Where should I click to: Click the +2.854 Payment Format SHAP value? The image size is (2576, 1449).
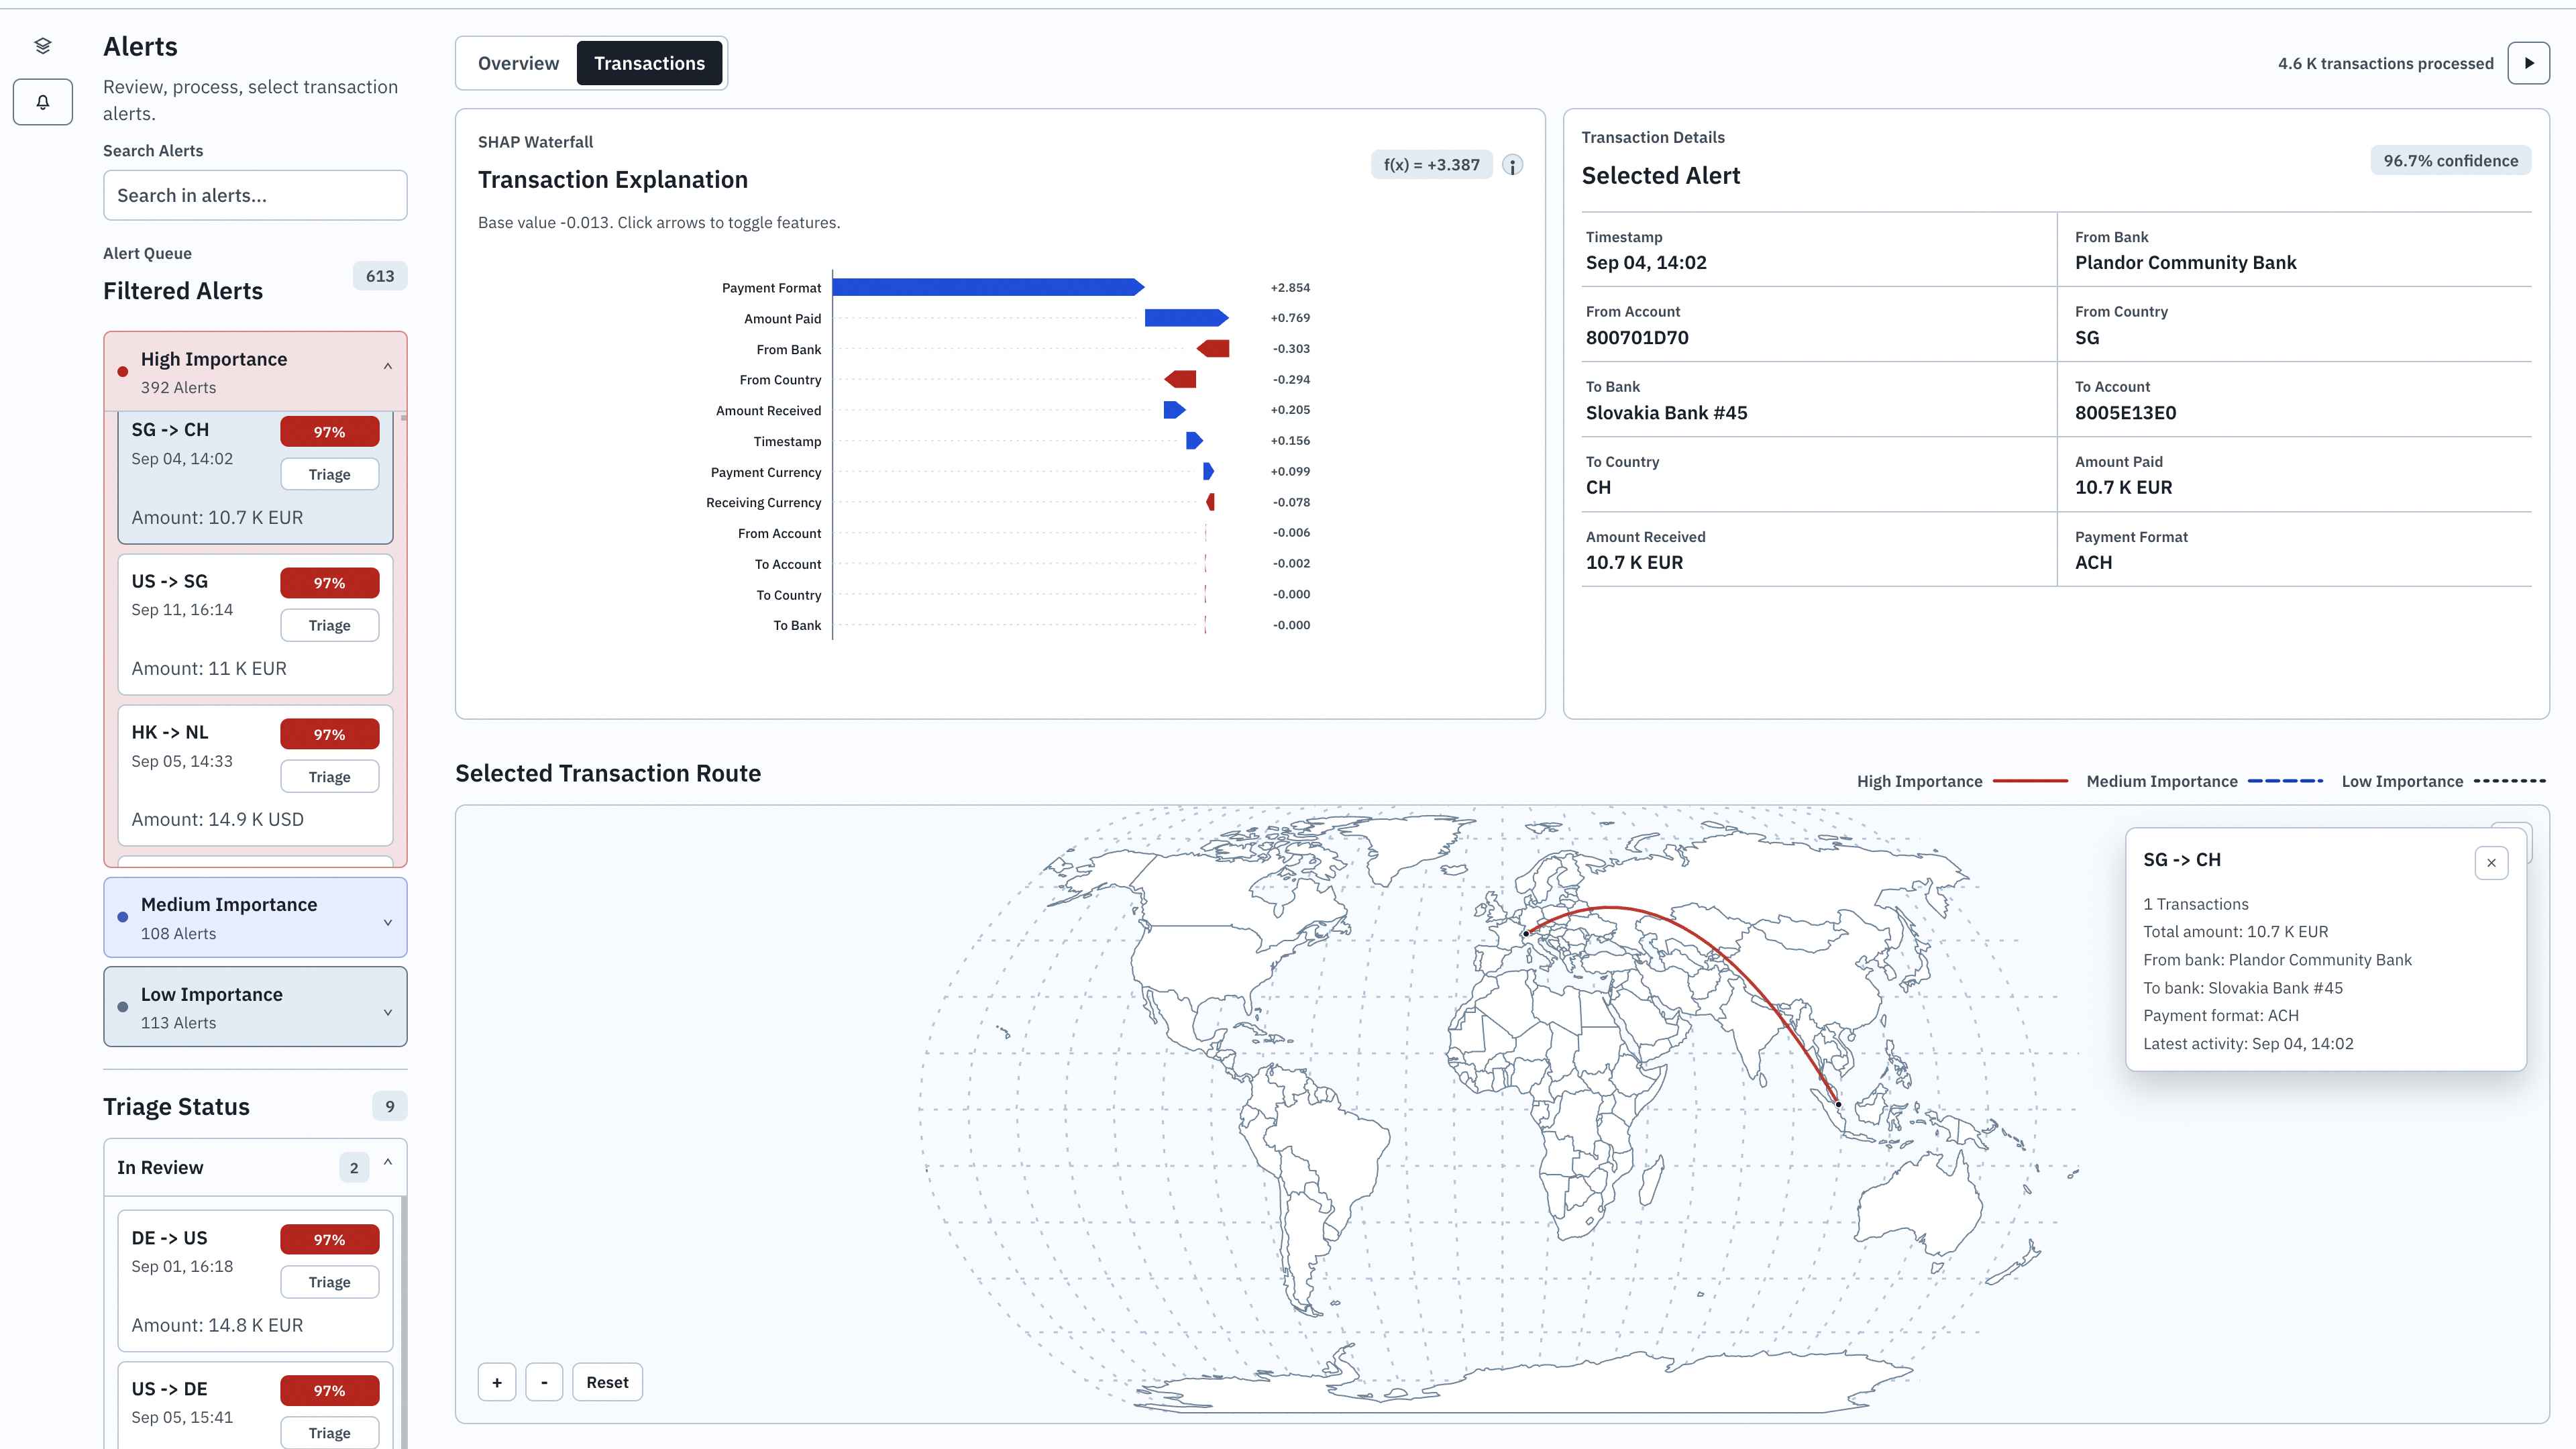coord(1290,287)
